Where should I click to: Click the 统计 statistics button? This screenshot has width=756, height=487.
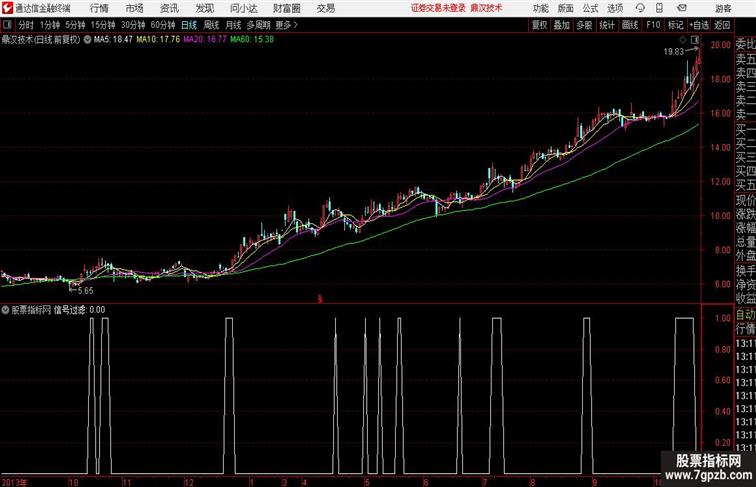(607, 25)
